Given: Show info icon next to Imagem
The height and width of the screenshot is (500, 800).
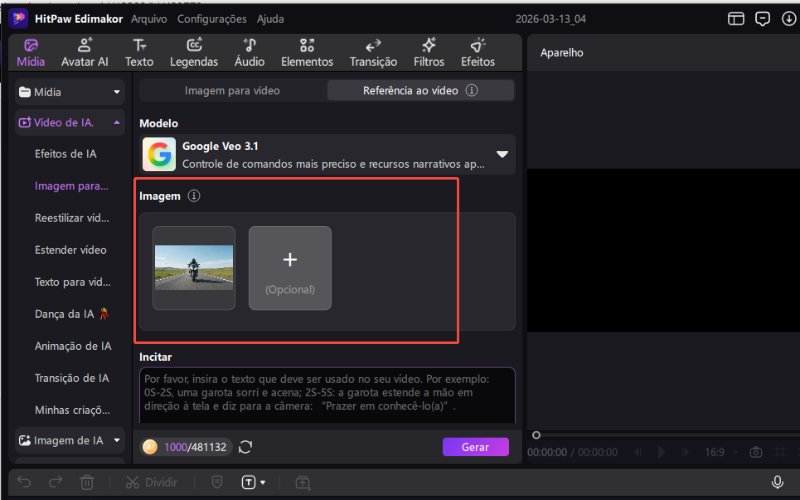Looking at the screenshot, I should [x=194, y=195].
